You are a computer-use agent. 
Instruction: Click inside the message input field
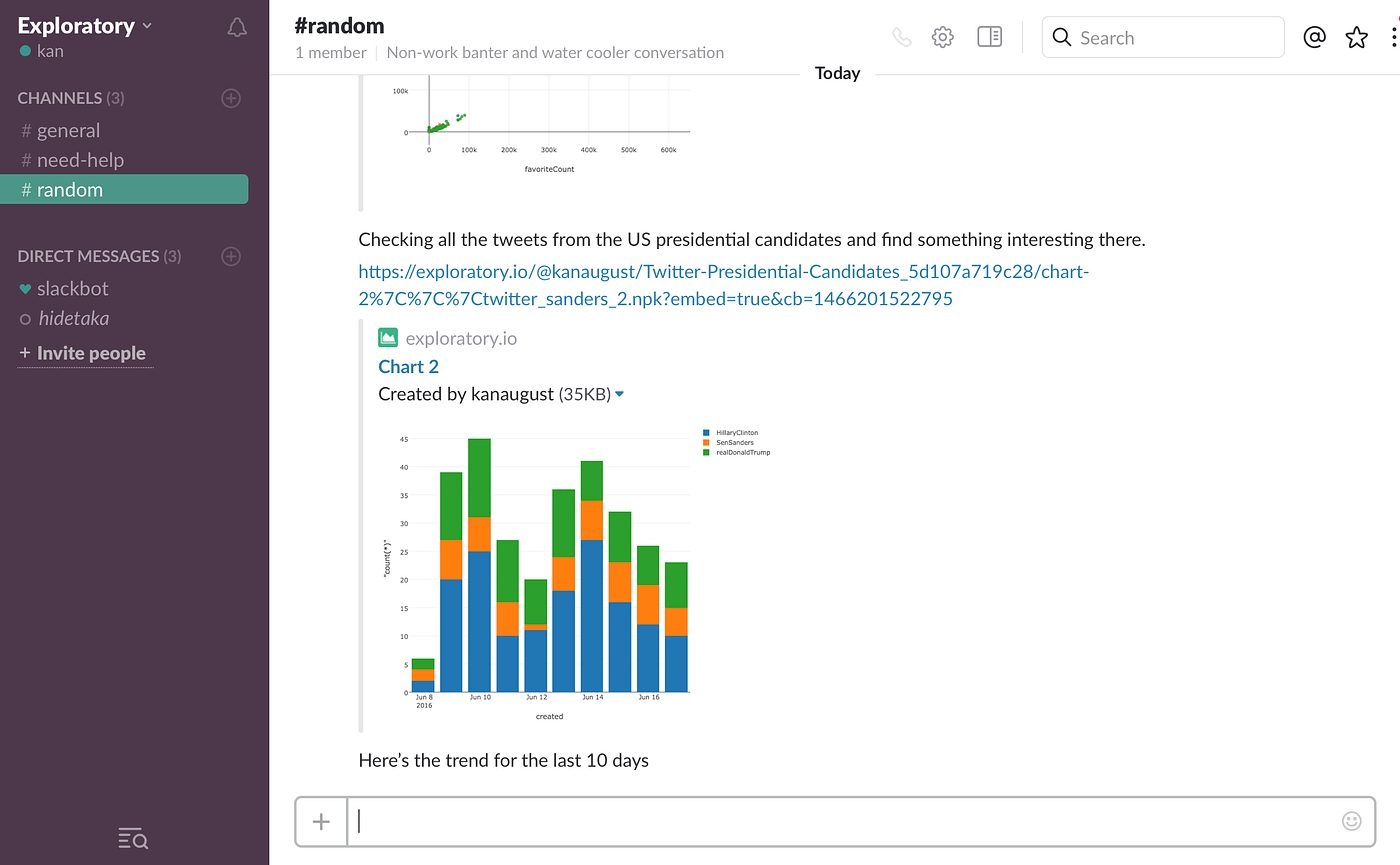(800, 820)
